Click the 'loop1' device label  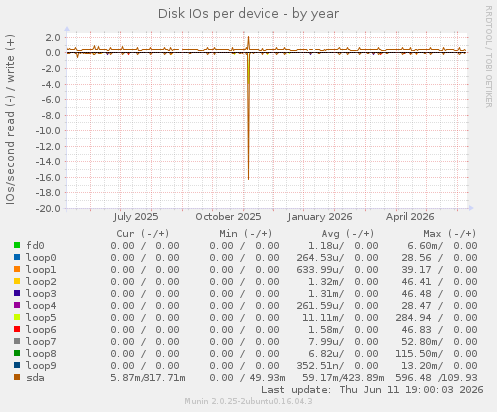(41, 270)
